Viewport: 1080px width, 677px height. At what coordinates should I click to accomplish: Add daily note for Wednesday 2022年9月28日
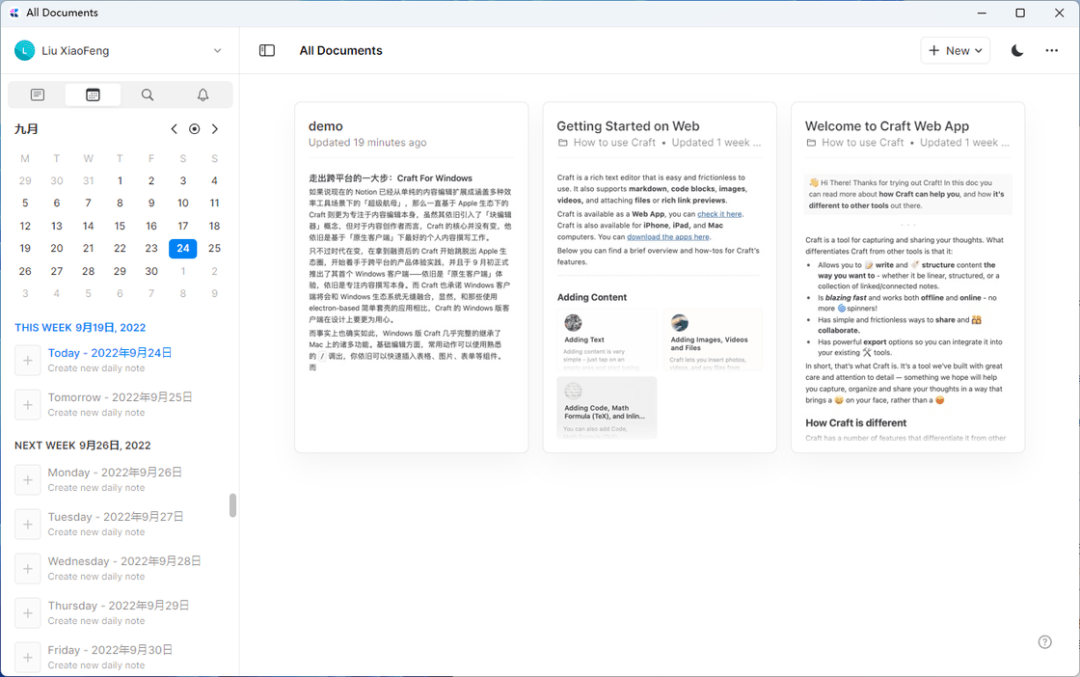pos(28,568)
